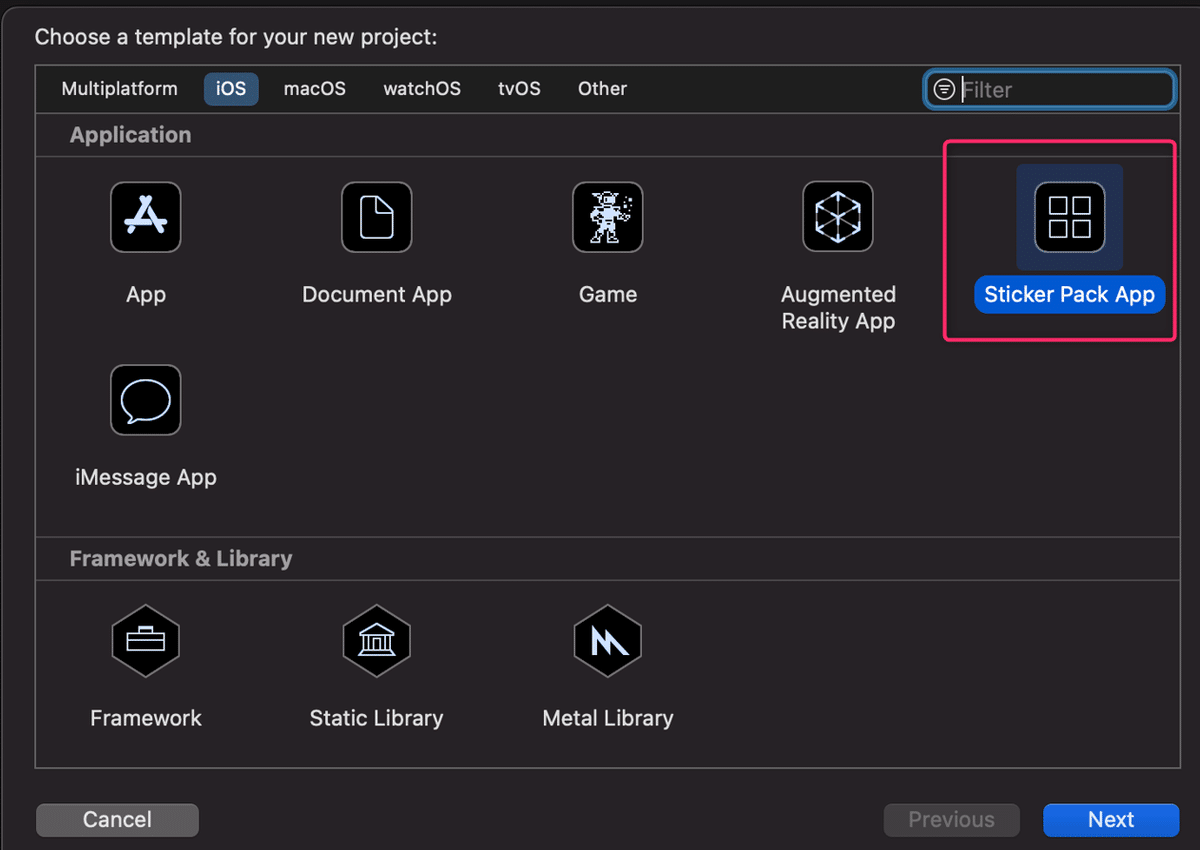Click the "Document App" label
The image size is (1200, 850).
click(377, 294)
